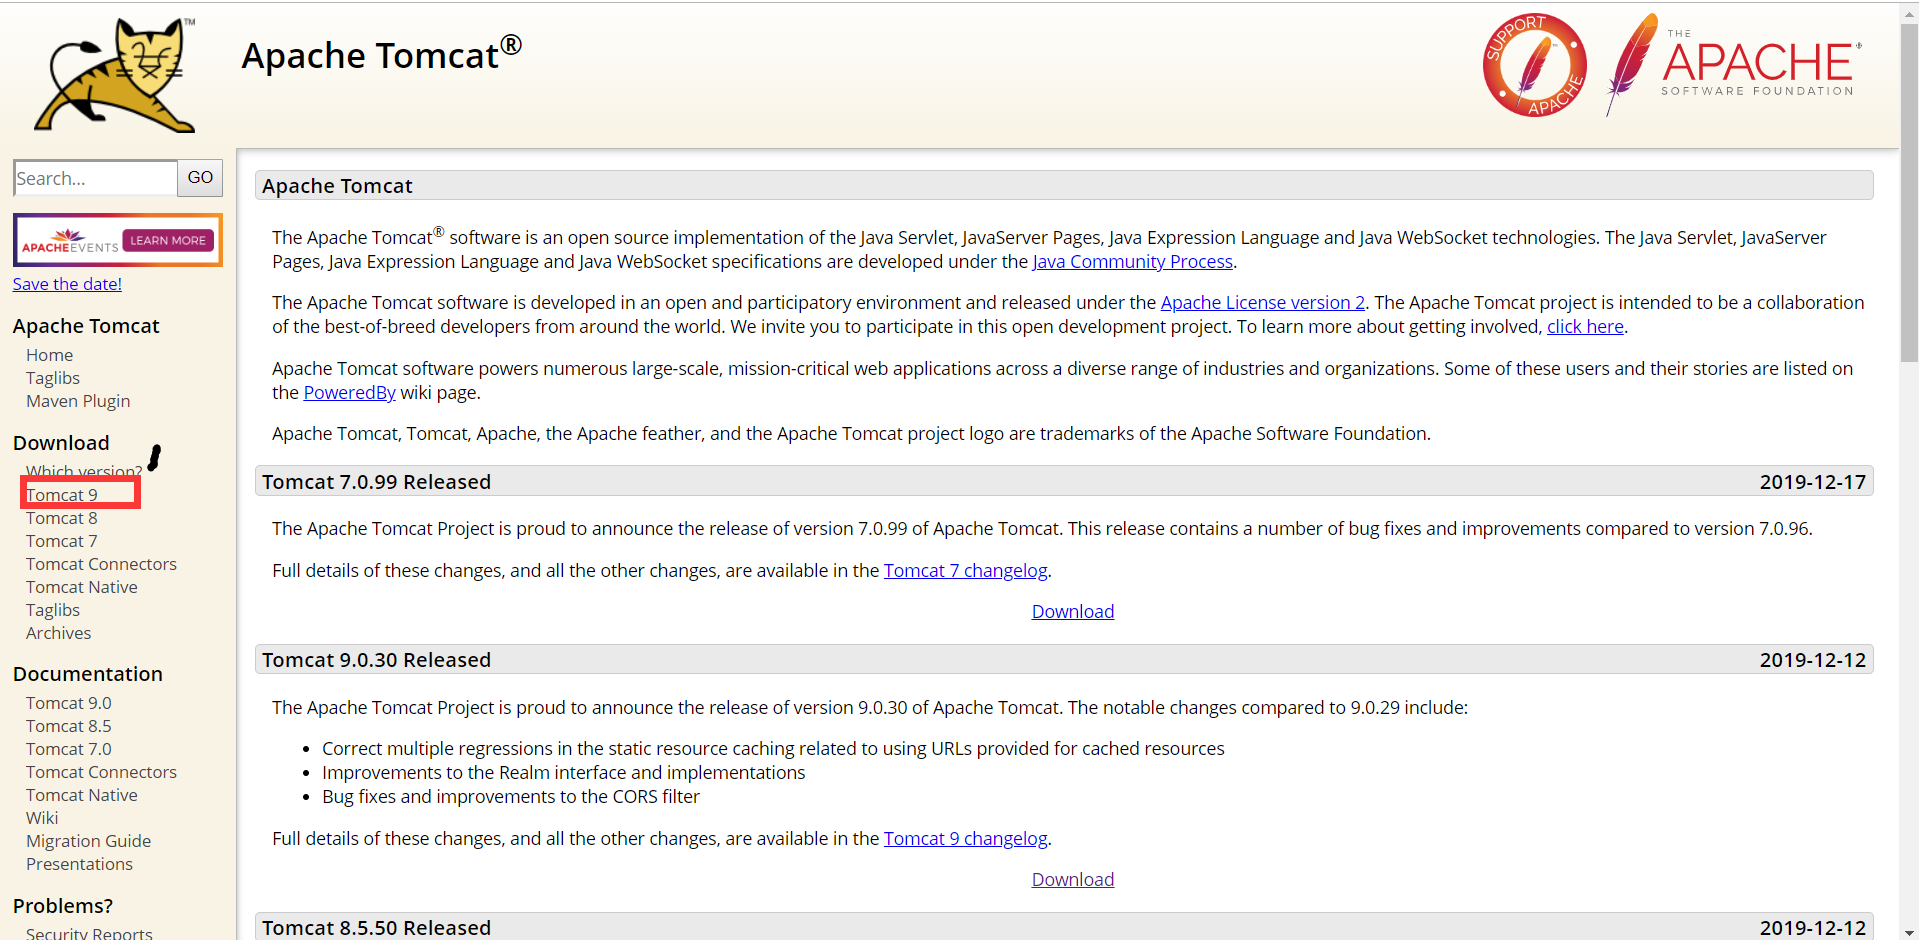The image size is (1919, 940).
Task: Open the Tomcat 9 changelog link
Action: (965, 839)
